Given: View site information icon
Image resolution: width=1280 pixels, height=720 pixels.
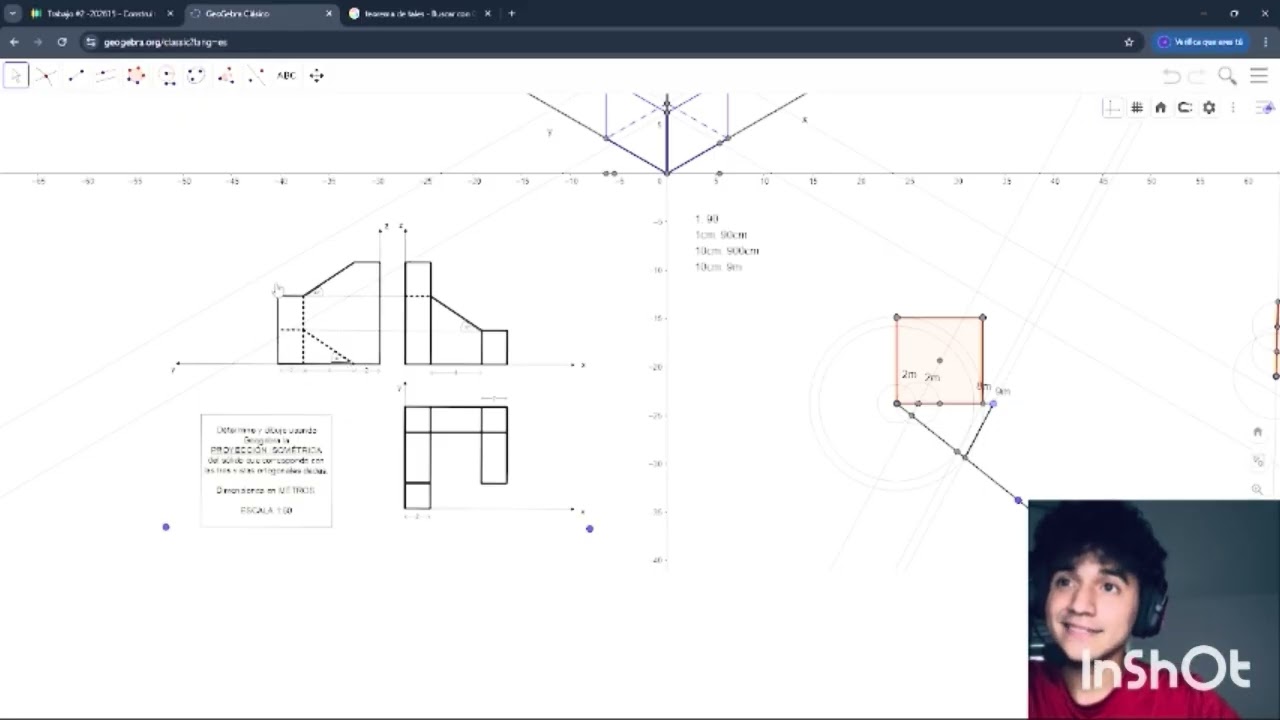Looking at the screenshot, I should (91, 42).
